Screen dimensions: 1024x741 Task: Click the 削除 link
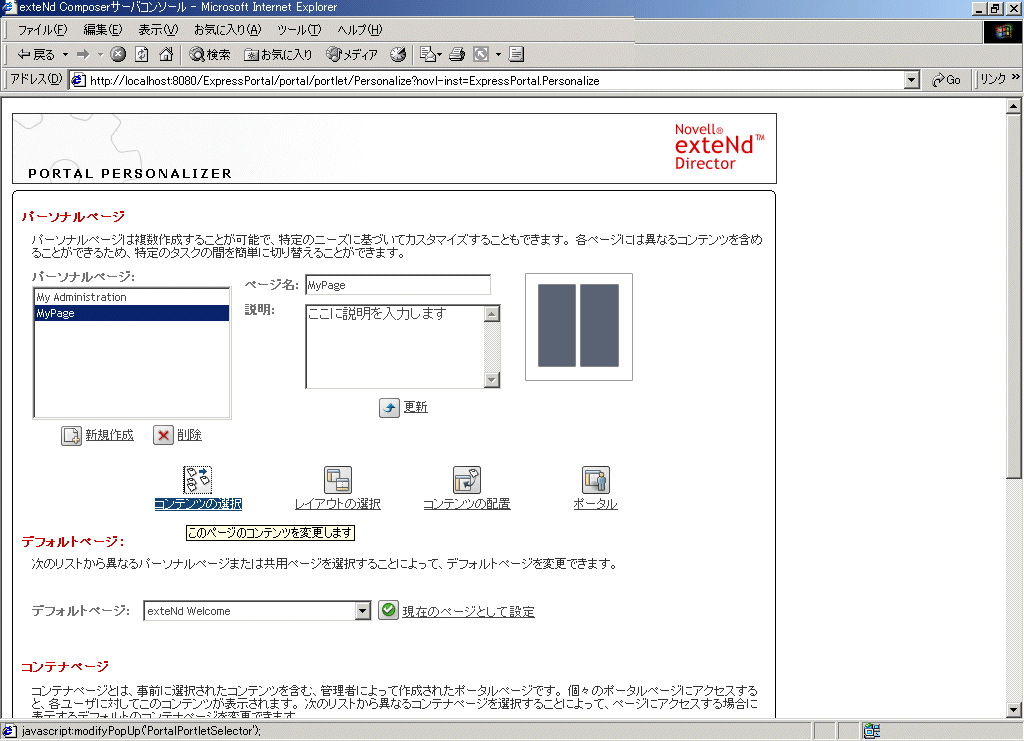(x=189, y=435)
